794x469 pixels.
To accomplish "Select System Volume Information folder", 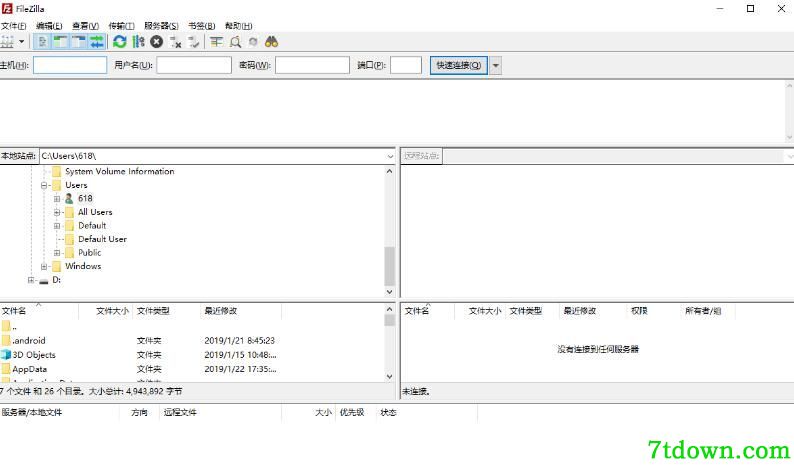I will coord(120,171).
